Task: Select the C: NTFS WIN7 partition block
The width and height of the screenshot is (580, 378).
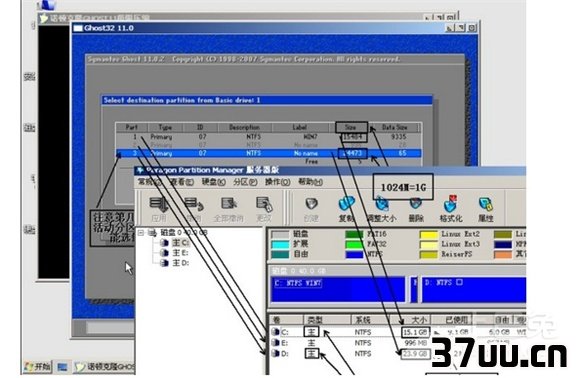Action: (338, 290)
